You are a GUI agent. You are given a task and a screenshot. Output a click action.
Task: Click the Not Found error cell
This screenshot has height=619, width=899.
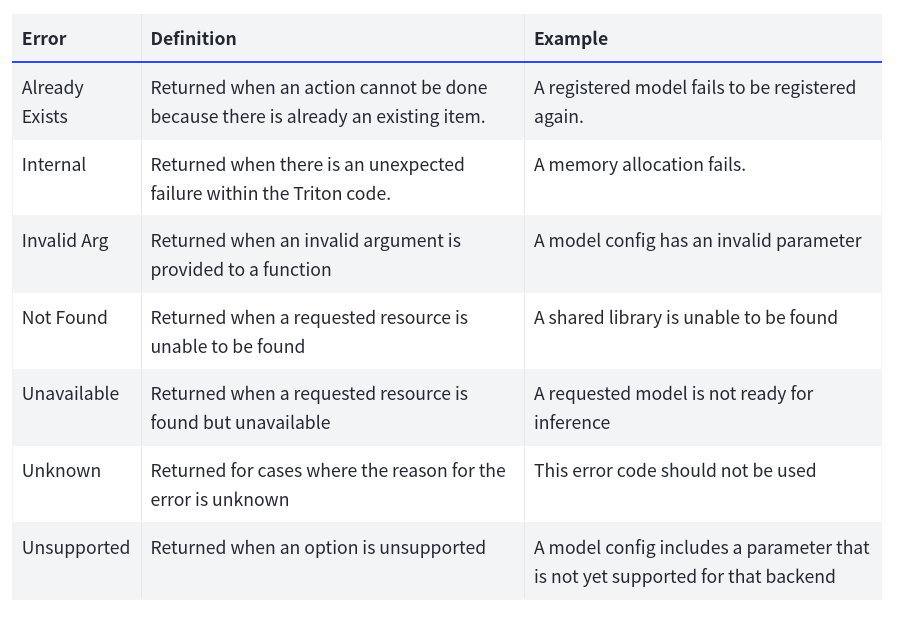point(64,318)
